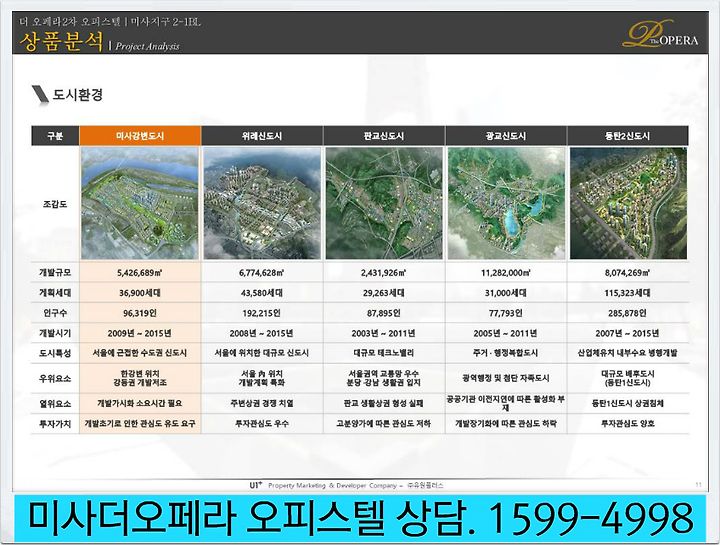Select the 미사강변도시 bird's-eye image
The height and width of the screenshot is (545, 720).
(140, 203)
